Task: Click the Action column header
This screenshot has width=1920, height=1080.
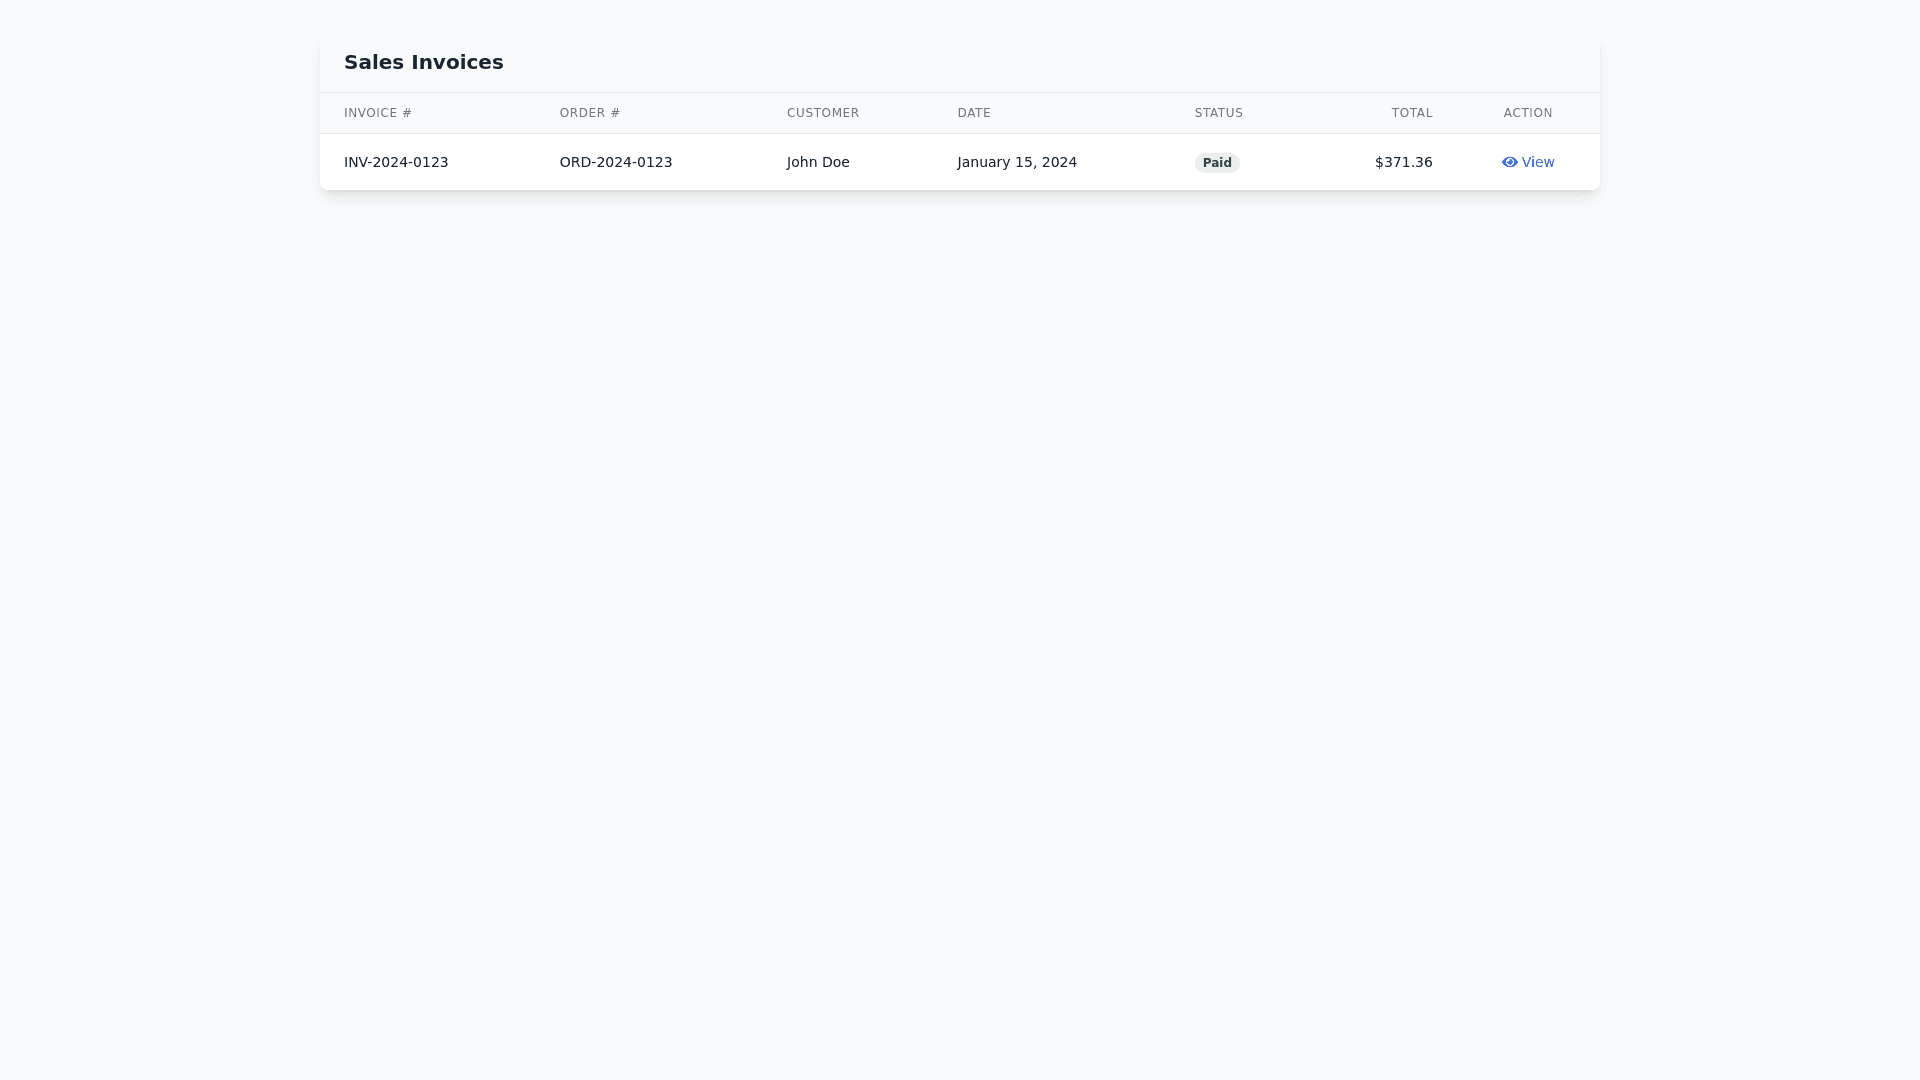Action: [x=1527, y=113]
